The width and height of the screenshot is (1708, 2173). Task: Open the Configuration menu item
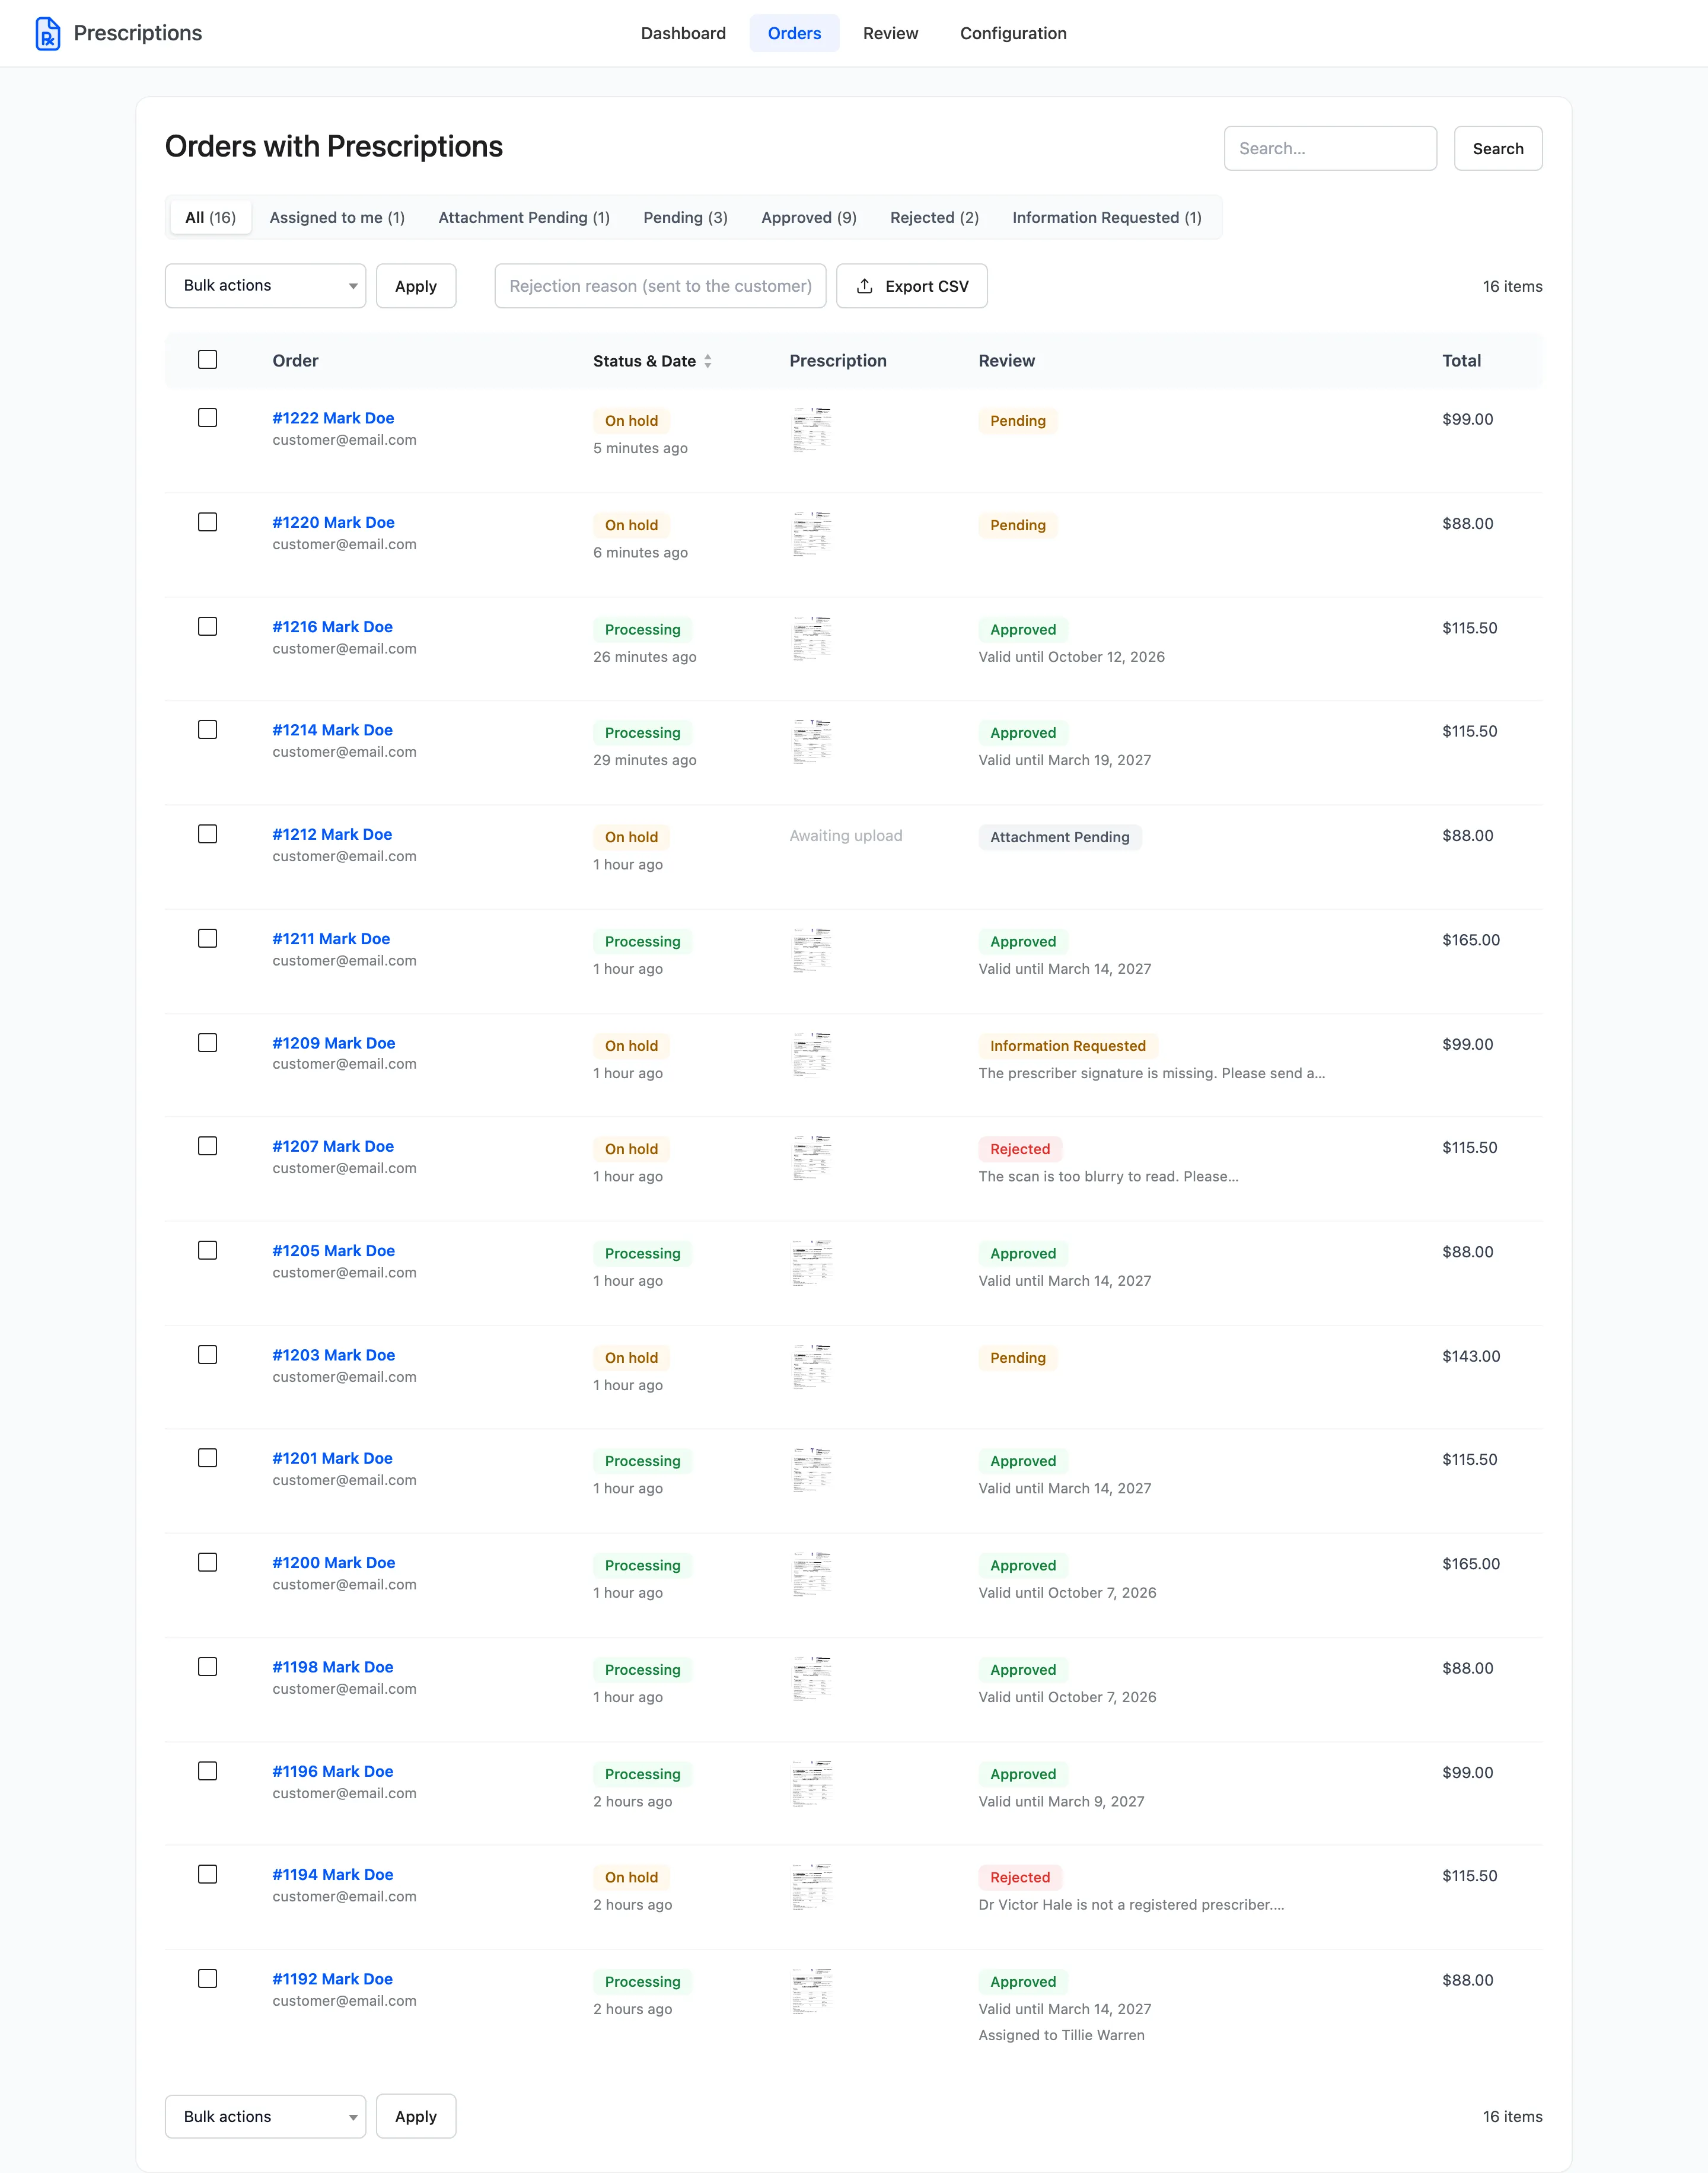(x=1013, y=33)
